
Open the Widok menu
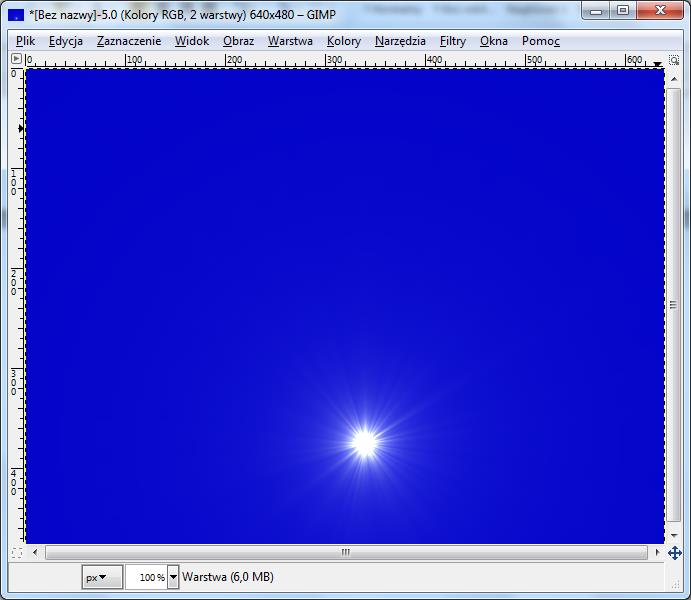point(192,41)
